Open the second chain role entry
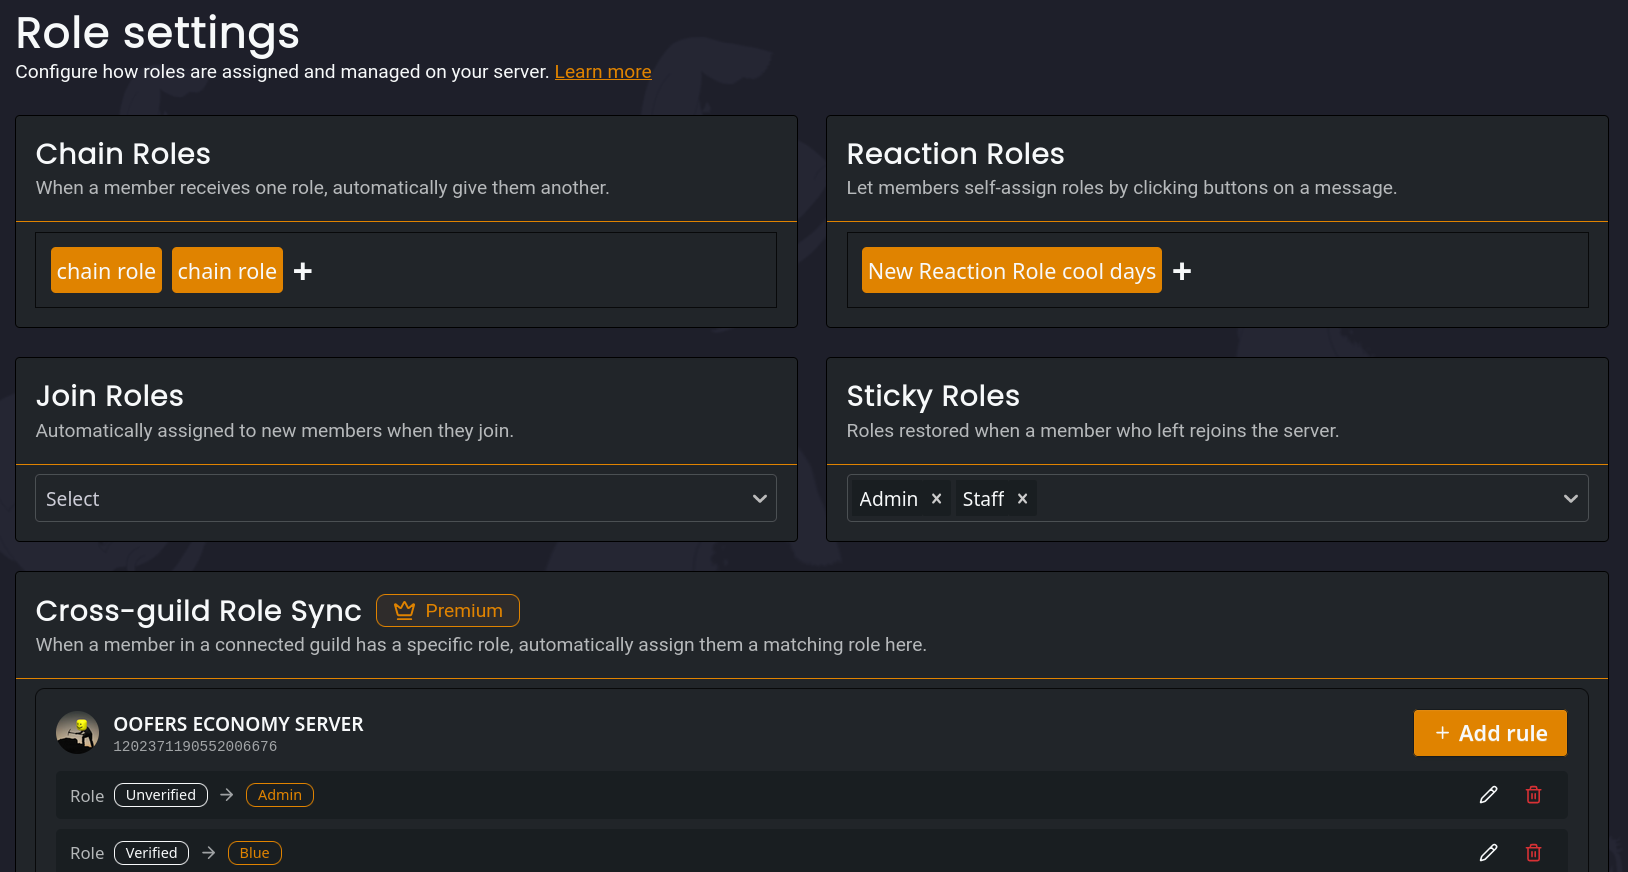Image resolution: width=1628 pixels, height=872 pixels. pos(227,271)
